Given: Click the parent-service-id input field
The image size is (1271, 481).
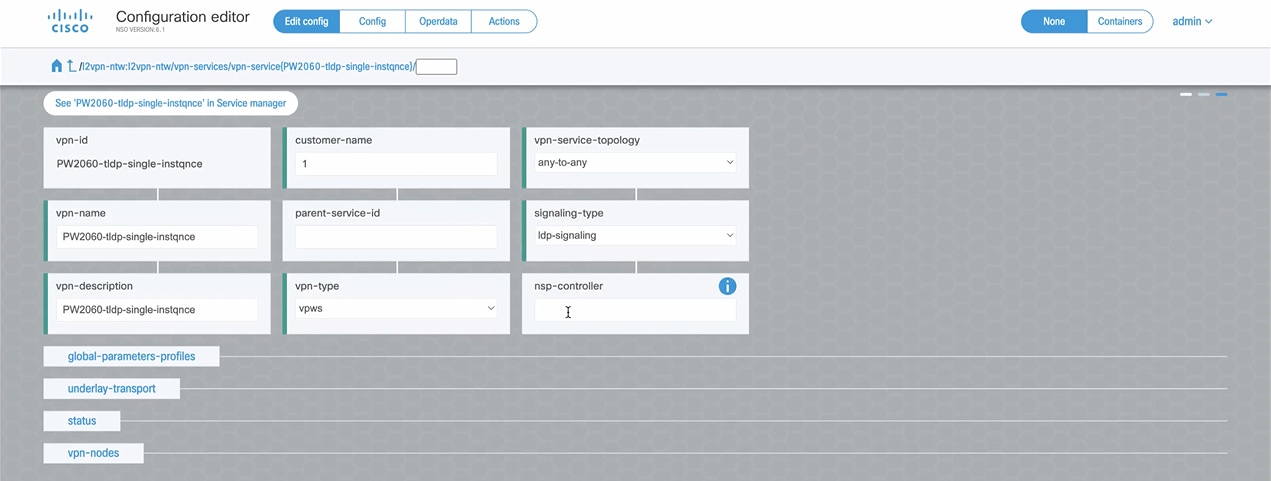Looking at the screenshot, I should [396, 237].
